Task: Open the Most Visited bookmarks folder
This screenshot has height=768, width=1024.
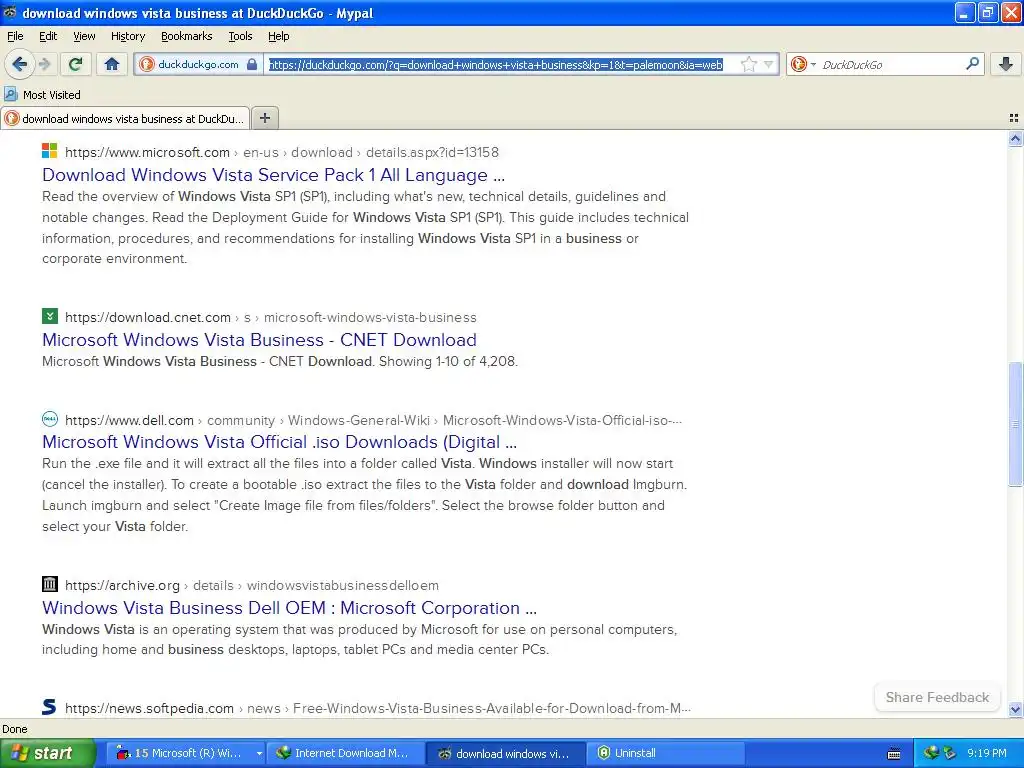Action: pyautogui.click(x=43, y=95)
